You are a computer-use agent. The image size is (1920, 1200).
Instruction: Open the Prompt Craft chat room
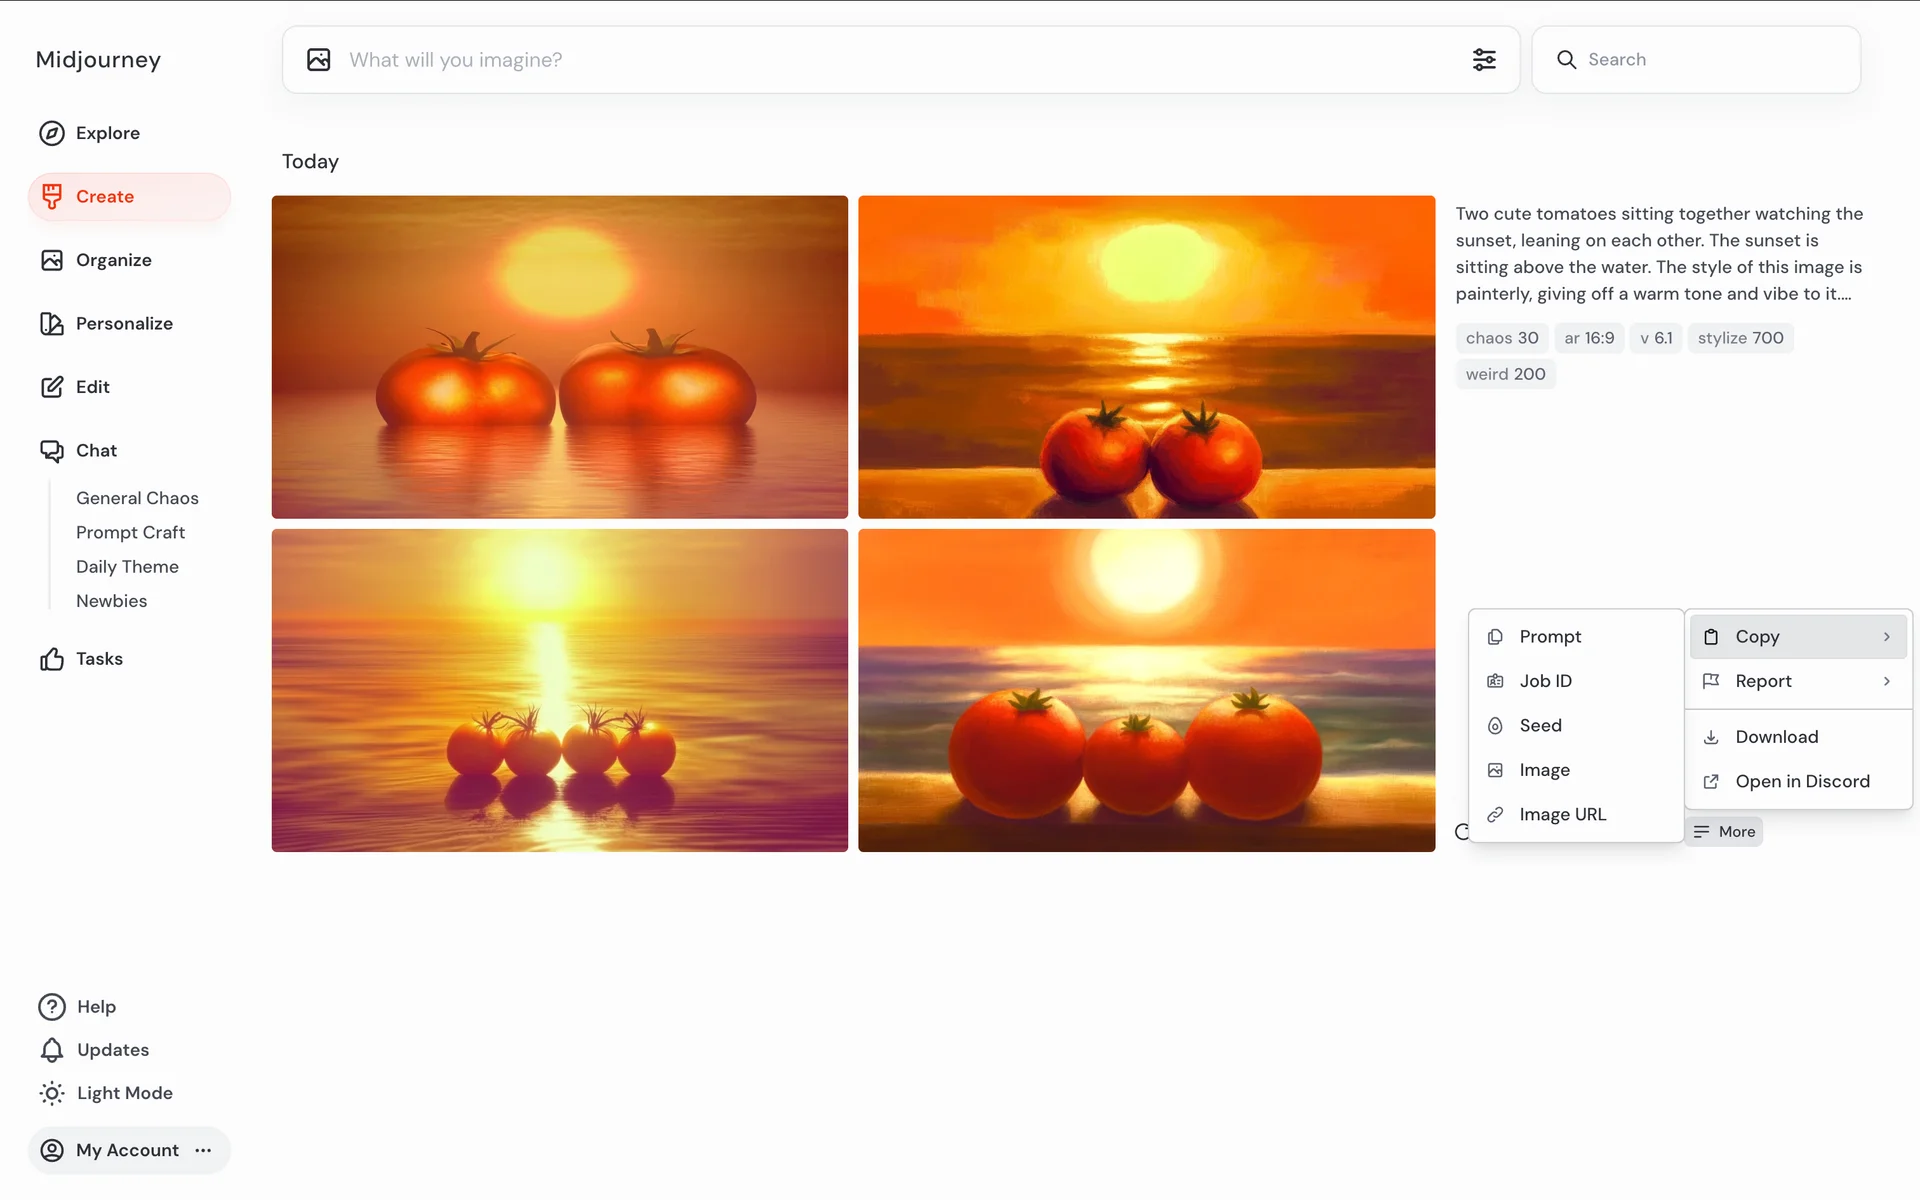pos(130,533)
